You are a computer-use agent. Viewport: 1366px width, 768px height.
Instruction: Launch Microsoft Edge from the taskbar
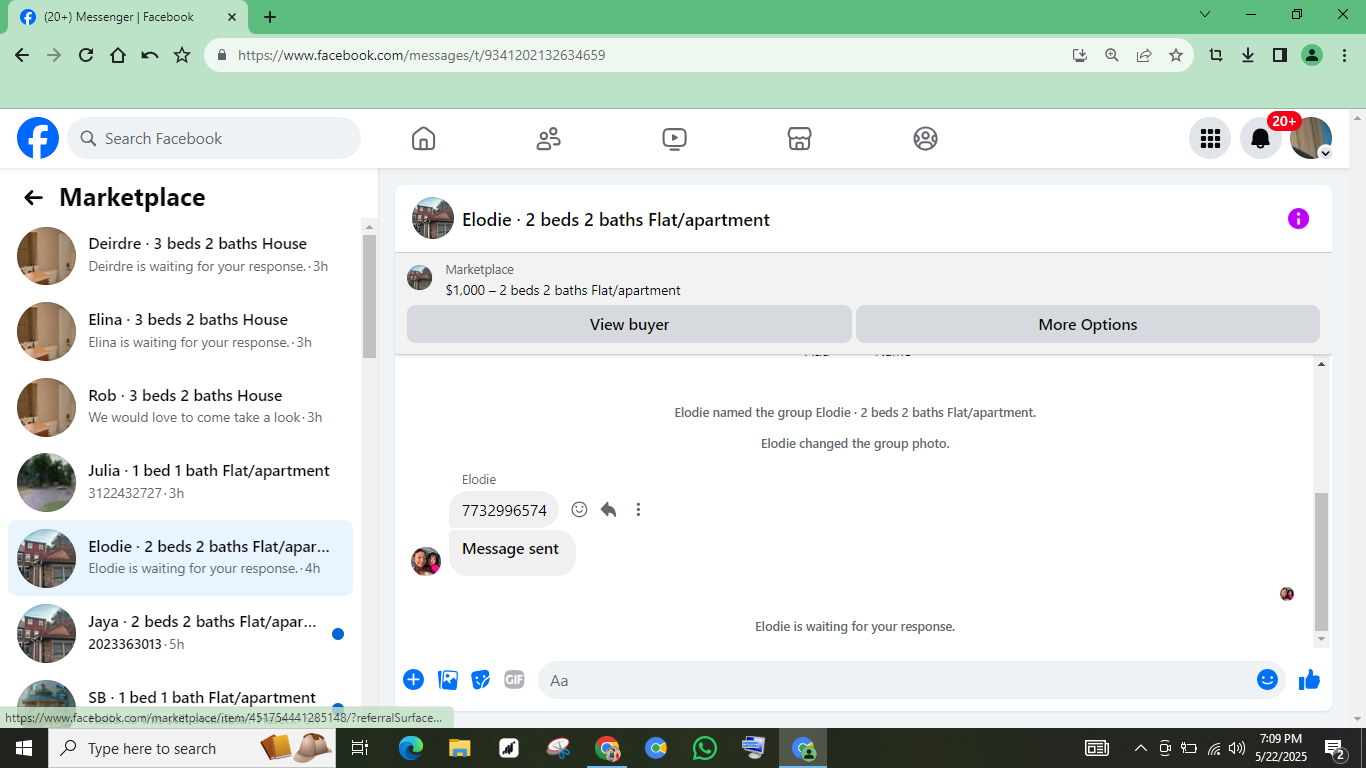(410, 748)
